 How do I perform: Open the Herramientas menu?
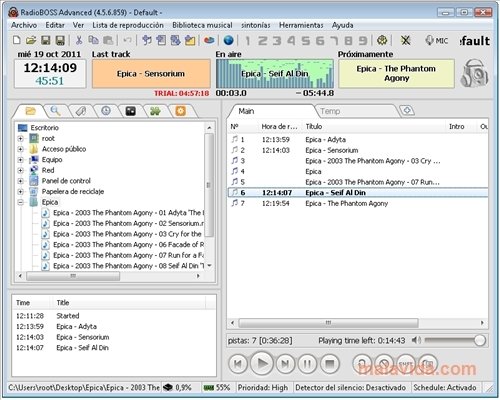301,25
